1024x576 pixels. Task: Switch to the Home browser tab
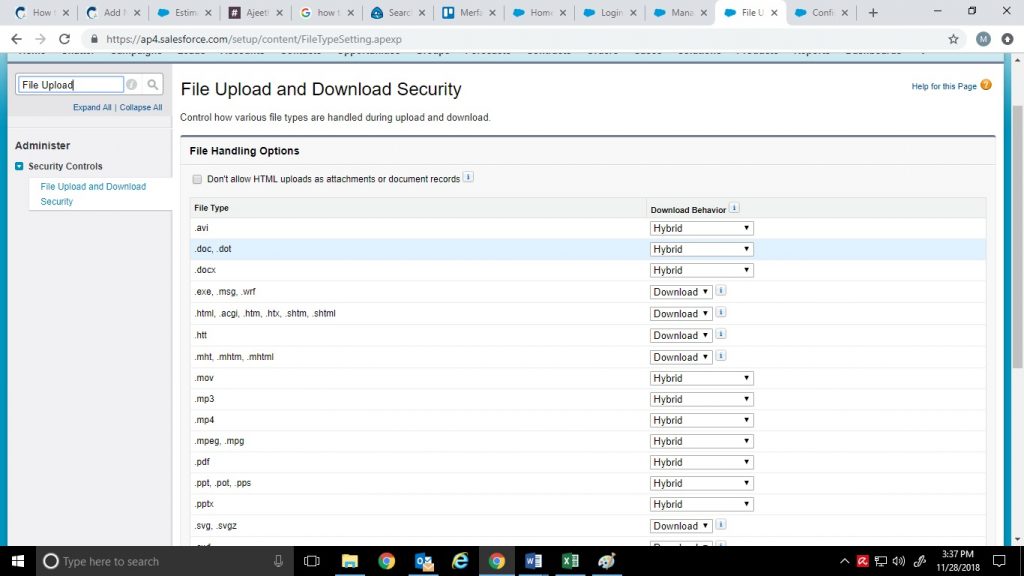540,14
